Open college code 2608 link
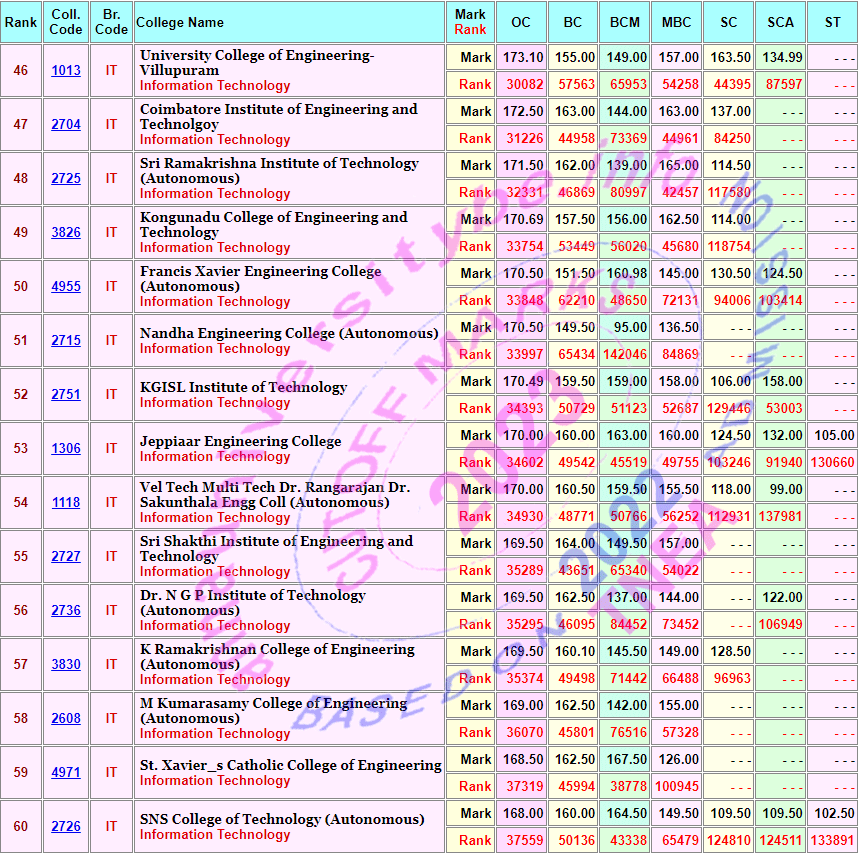The height and width of the screenshot is (853, 858). click(x=66, y=719)
